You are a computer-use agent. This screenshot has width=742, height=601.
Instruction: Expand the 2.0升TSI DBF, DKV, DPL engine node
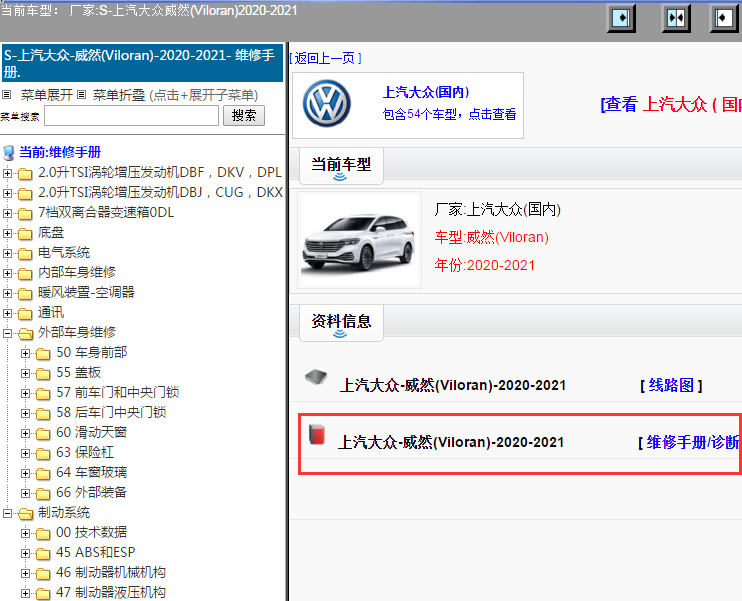point(7,173)
